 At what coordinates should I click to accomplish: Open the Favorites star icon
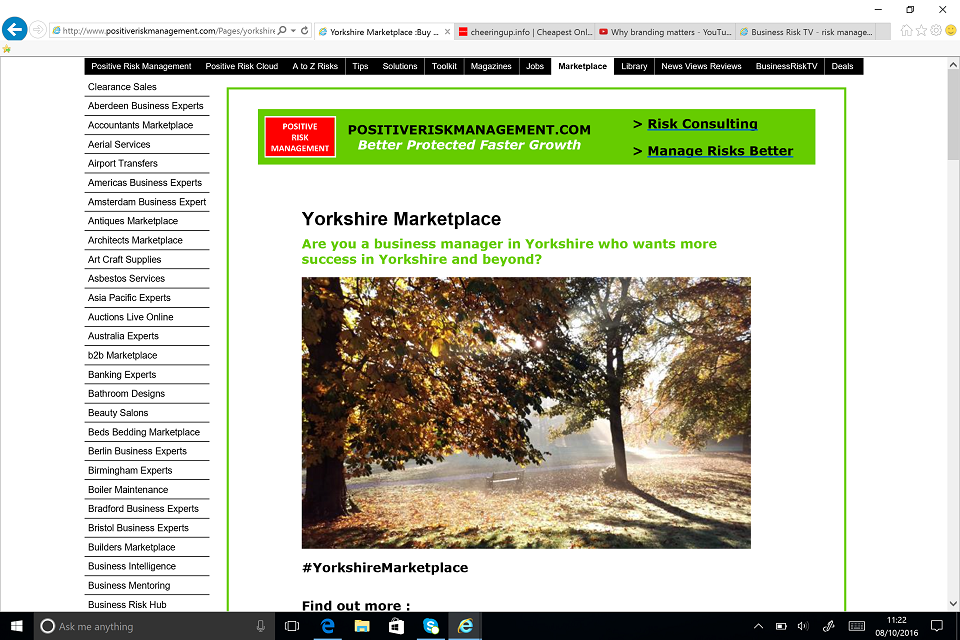click(921, 31)
